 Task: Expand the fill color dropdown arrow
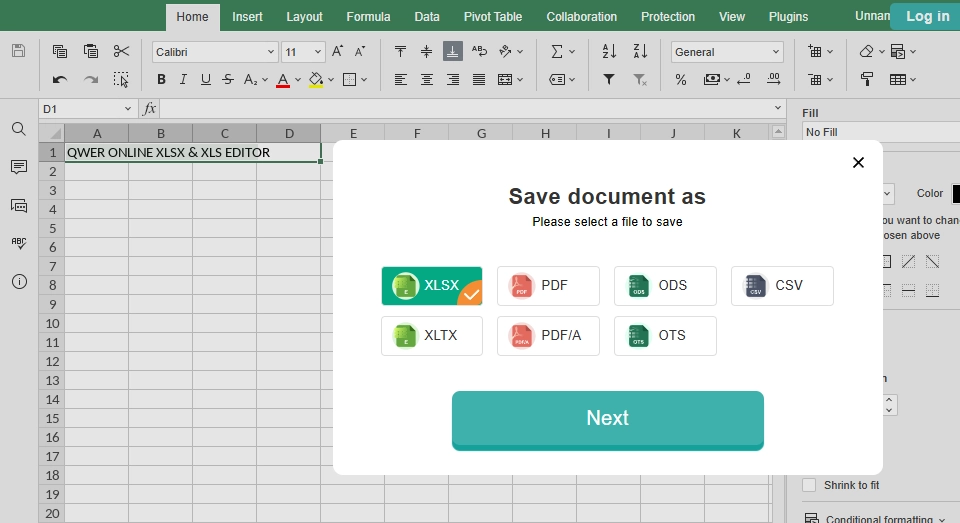(331, 80)
